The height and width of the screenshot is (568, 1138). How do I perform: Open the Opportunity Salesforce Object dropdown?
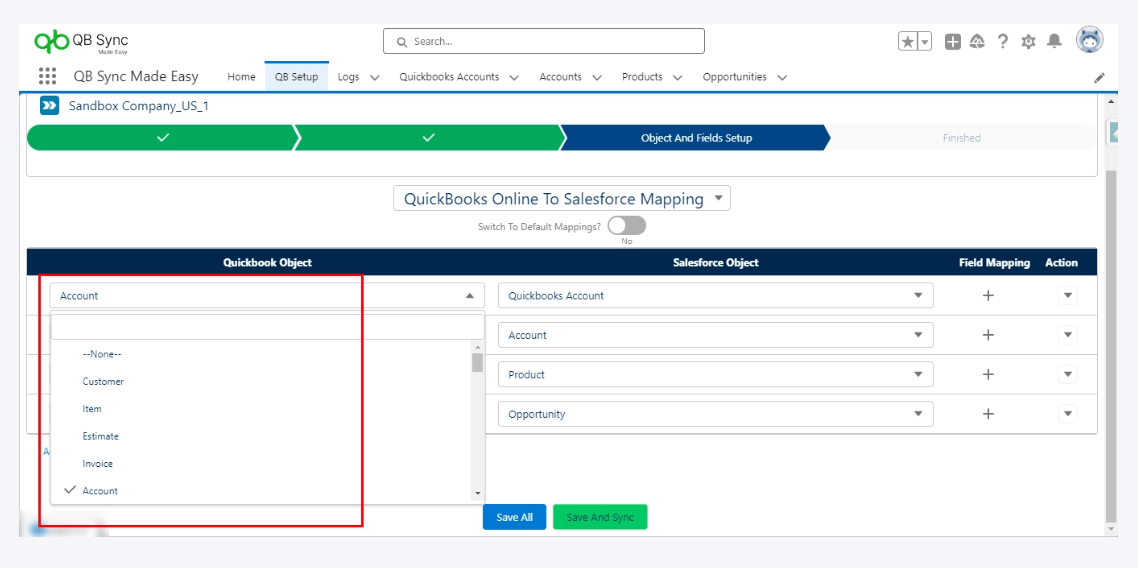(716, 413)
